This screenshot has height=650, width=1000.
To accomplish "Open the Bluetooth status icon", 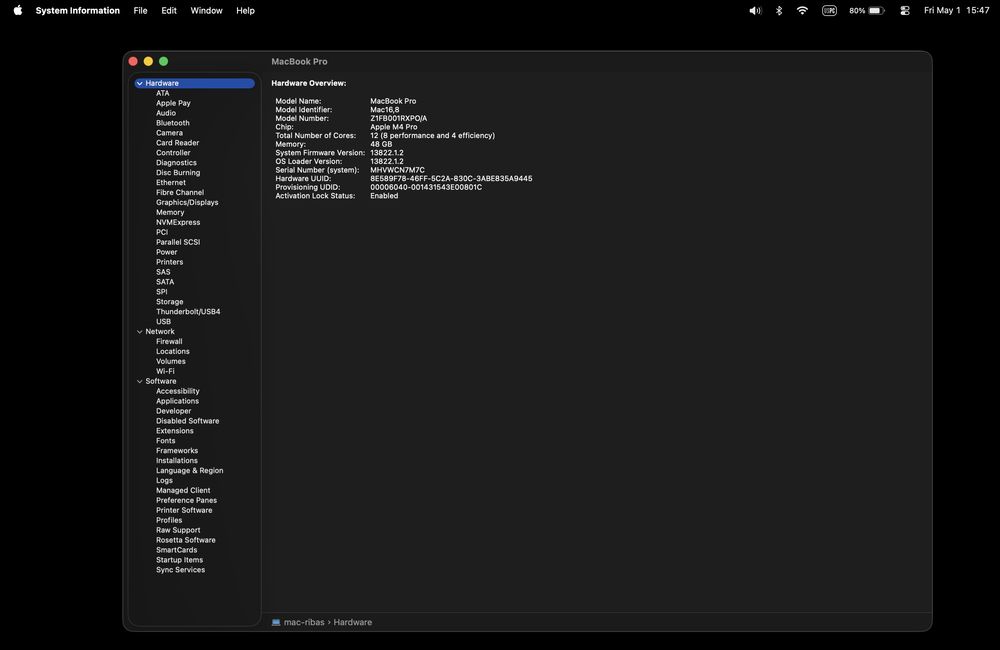I will coord(779,10).
